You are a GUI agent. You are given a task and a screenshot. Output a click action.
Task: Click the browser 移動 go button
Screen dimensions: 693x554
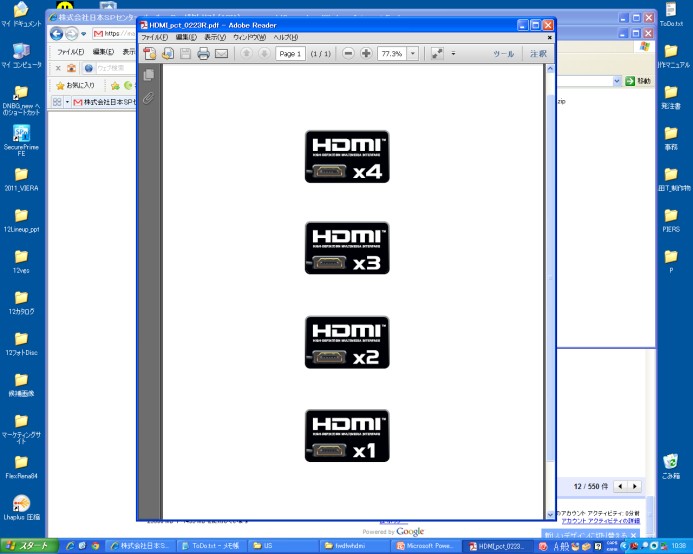click(638, 81)
